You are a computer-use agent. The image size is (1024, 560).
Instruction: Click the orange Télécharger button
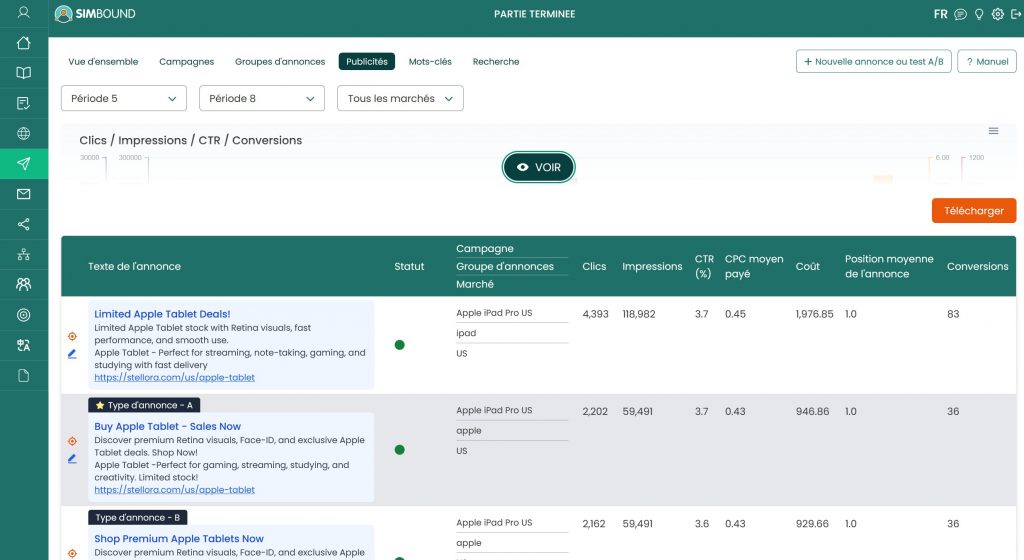coord(974,211)
